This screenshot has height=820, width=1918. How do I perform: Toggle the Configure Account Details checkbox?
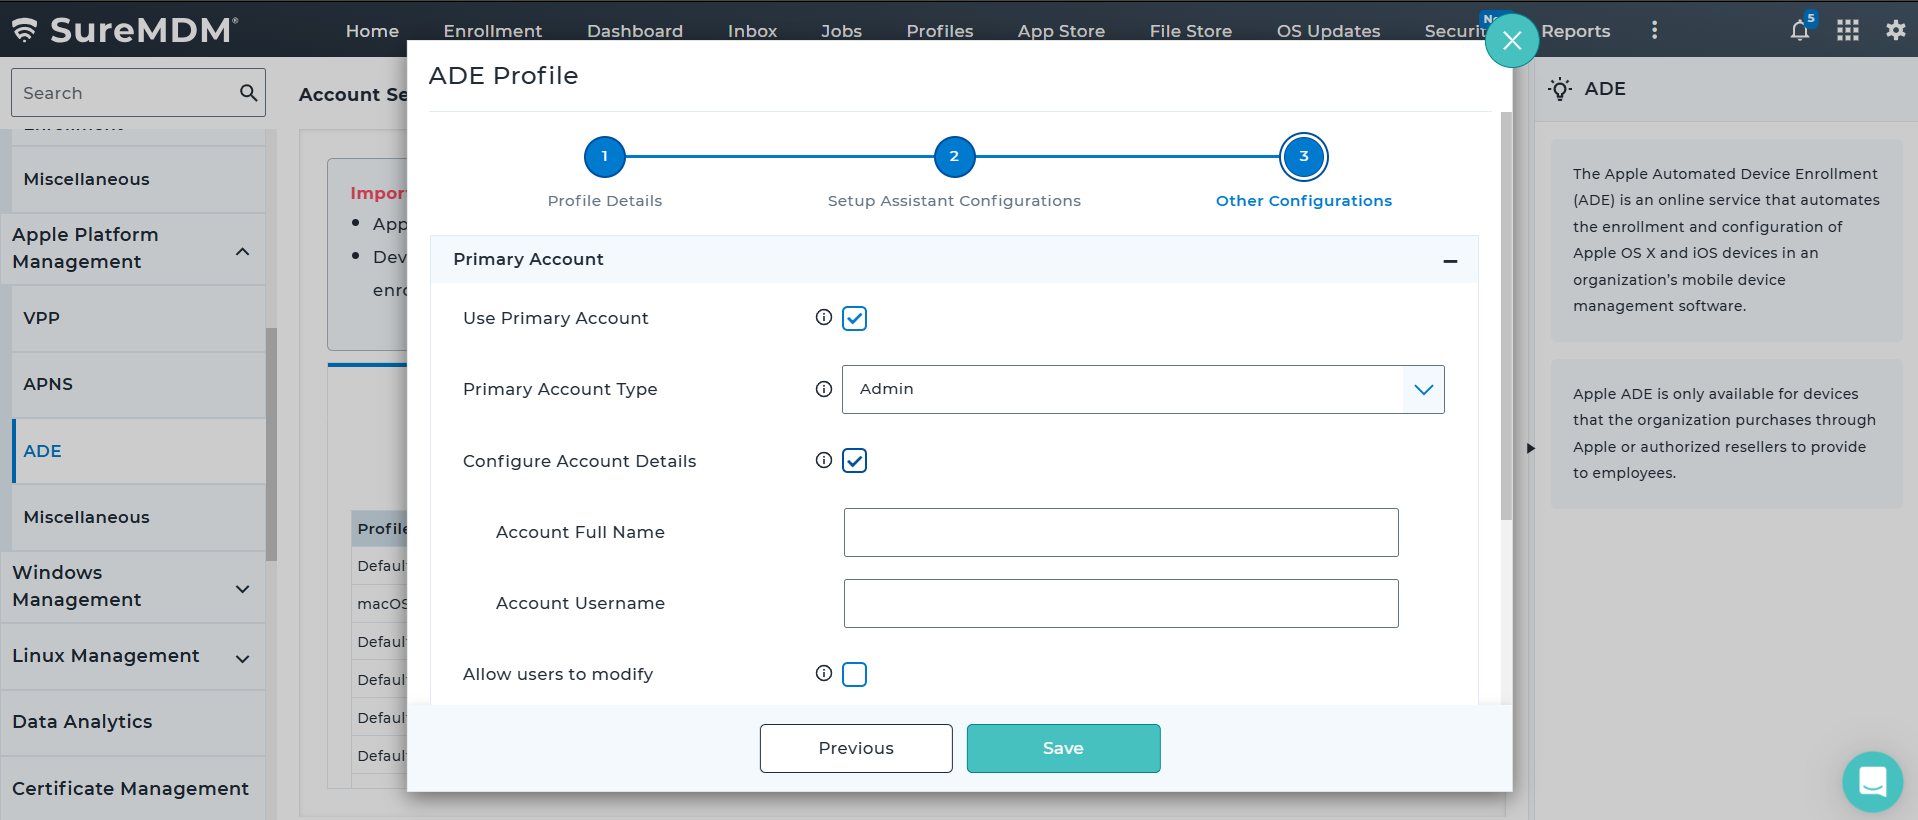click(x=854, y=461)
